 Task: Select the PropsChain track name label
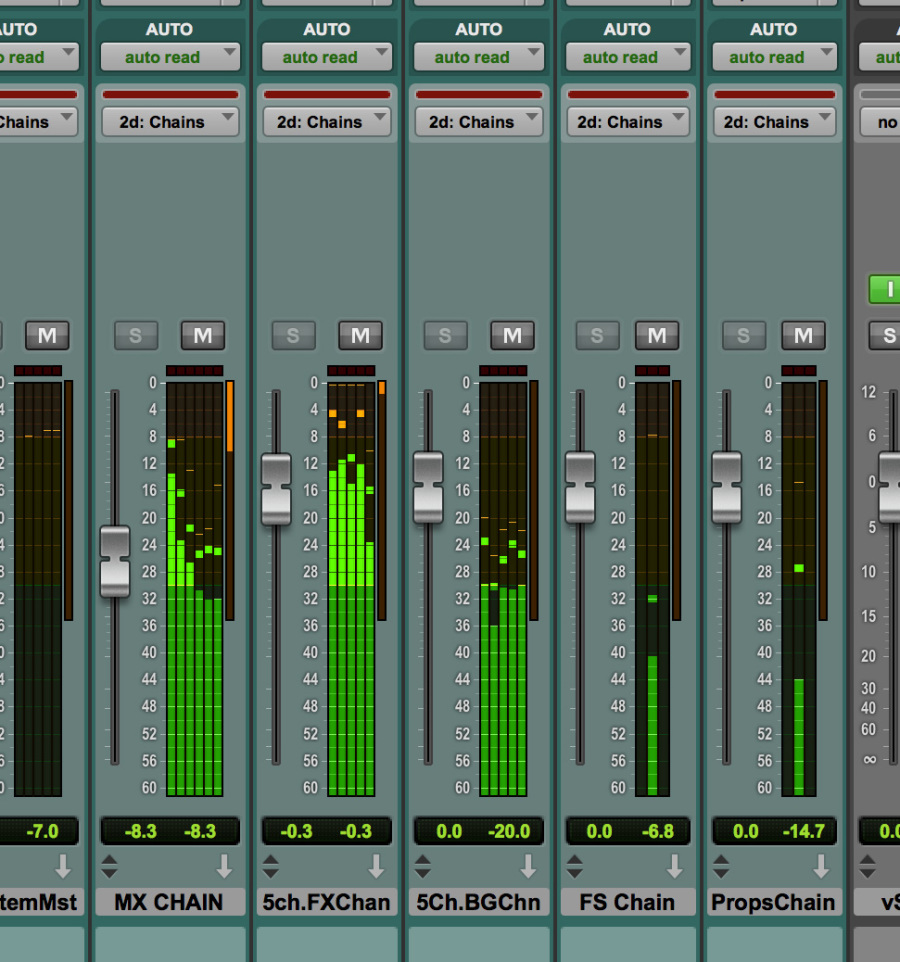(x=773, y=902)
